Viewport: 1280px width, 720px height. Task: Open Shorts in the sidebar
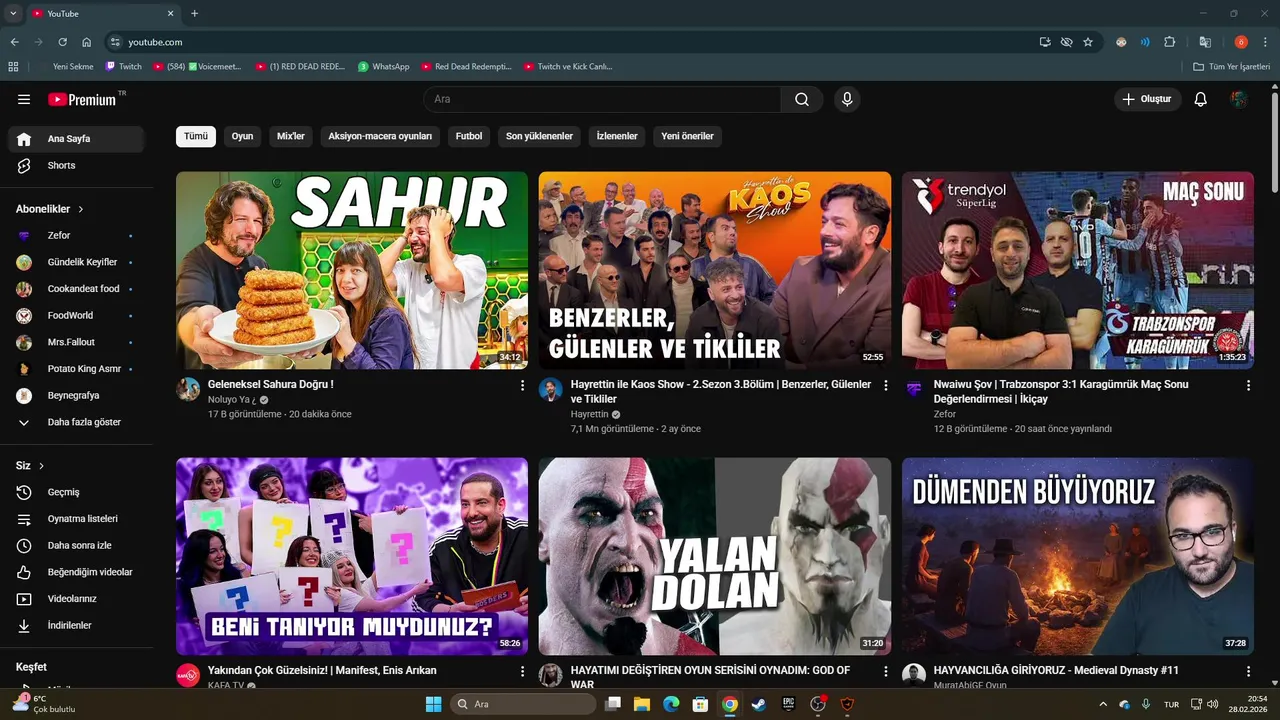(76, 165)
